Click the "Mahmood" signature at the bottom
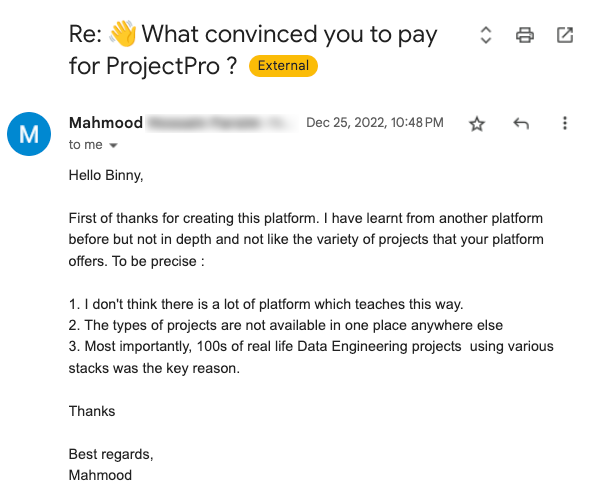Viewport: 591px width, 494px height. pyautogui.click(x=100, y=475)
